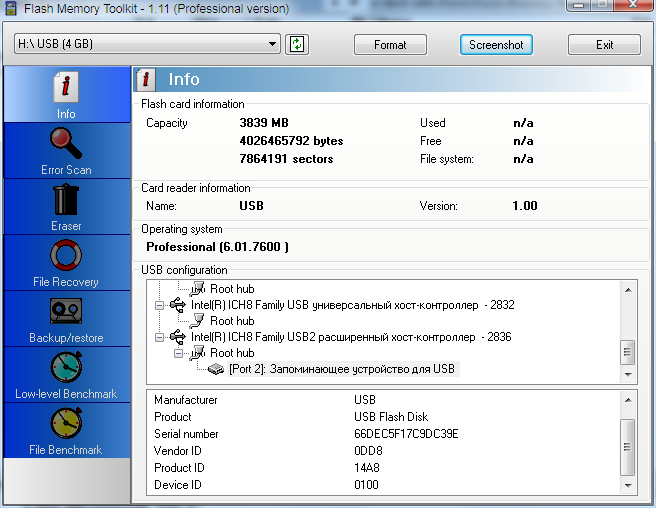Click the 7864191 sectors value
The image size is (656, 508).
[286, 159]
